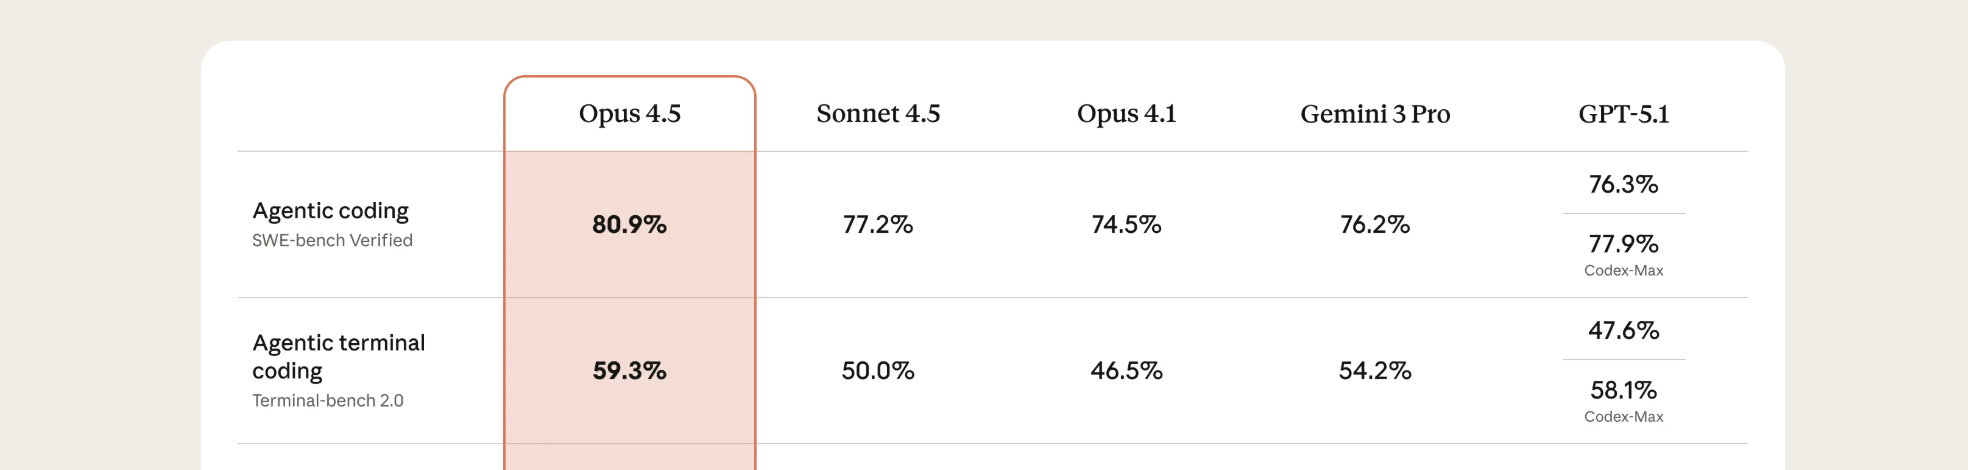Click the Agentic coding row label
The height and width of the screenshot is (470, 1968).
click(x=330, y=211)
